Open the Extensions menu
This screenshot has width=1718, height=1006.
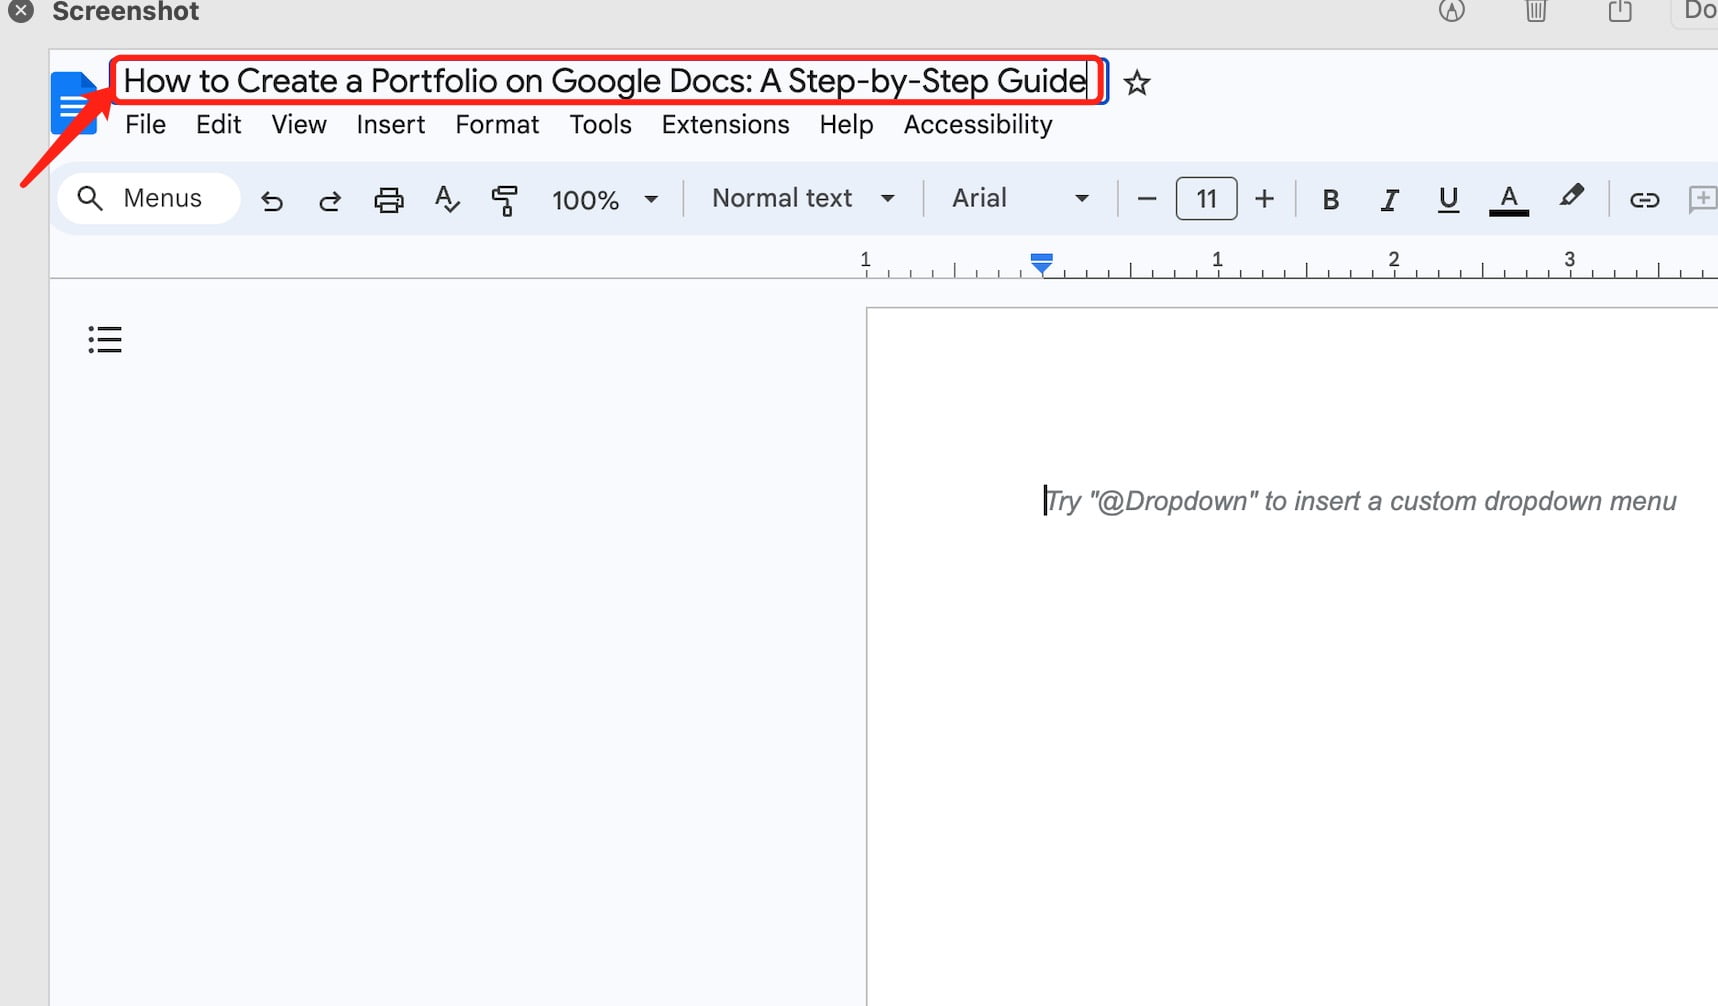[725, 125]
